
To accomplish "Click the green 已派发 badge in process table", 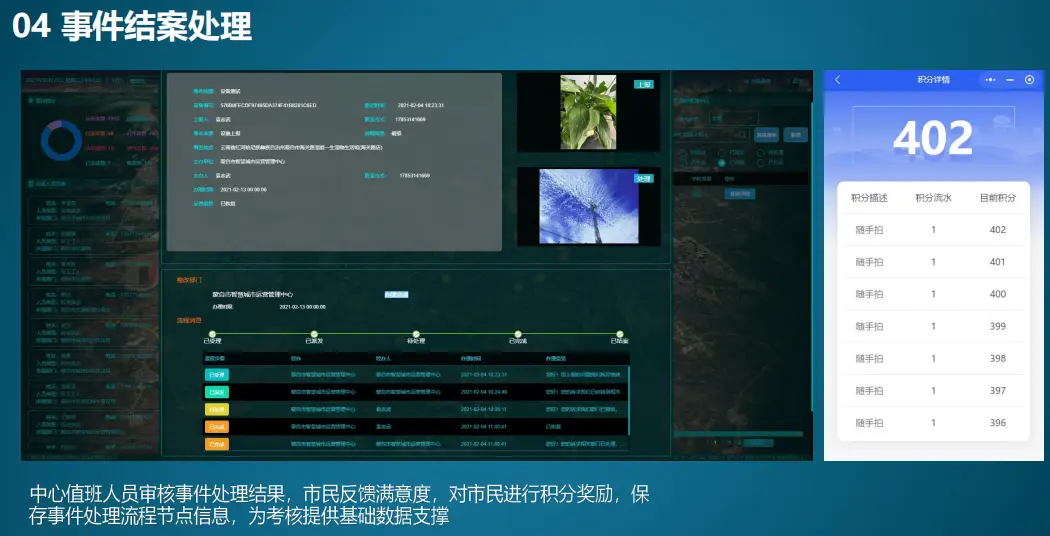I will coord(217,392).
